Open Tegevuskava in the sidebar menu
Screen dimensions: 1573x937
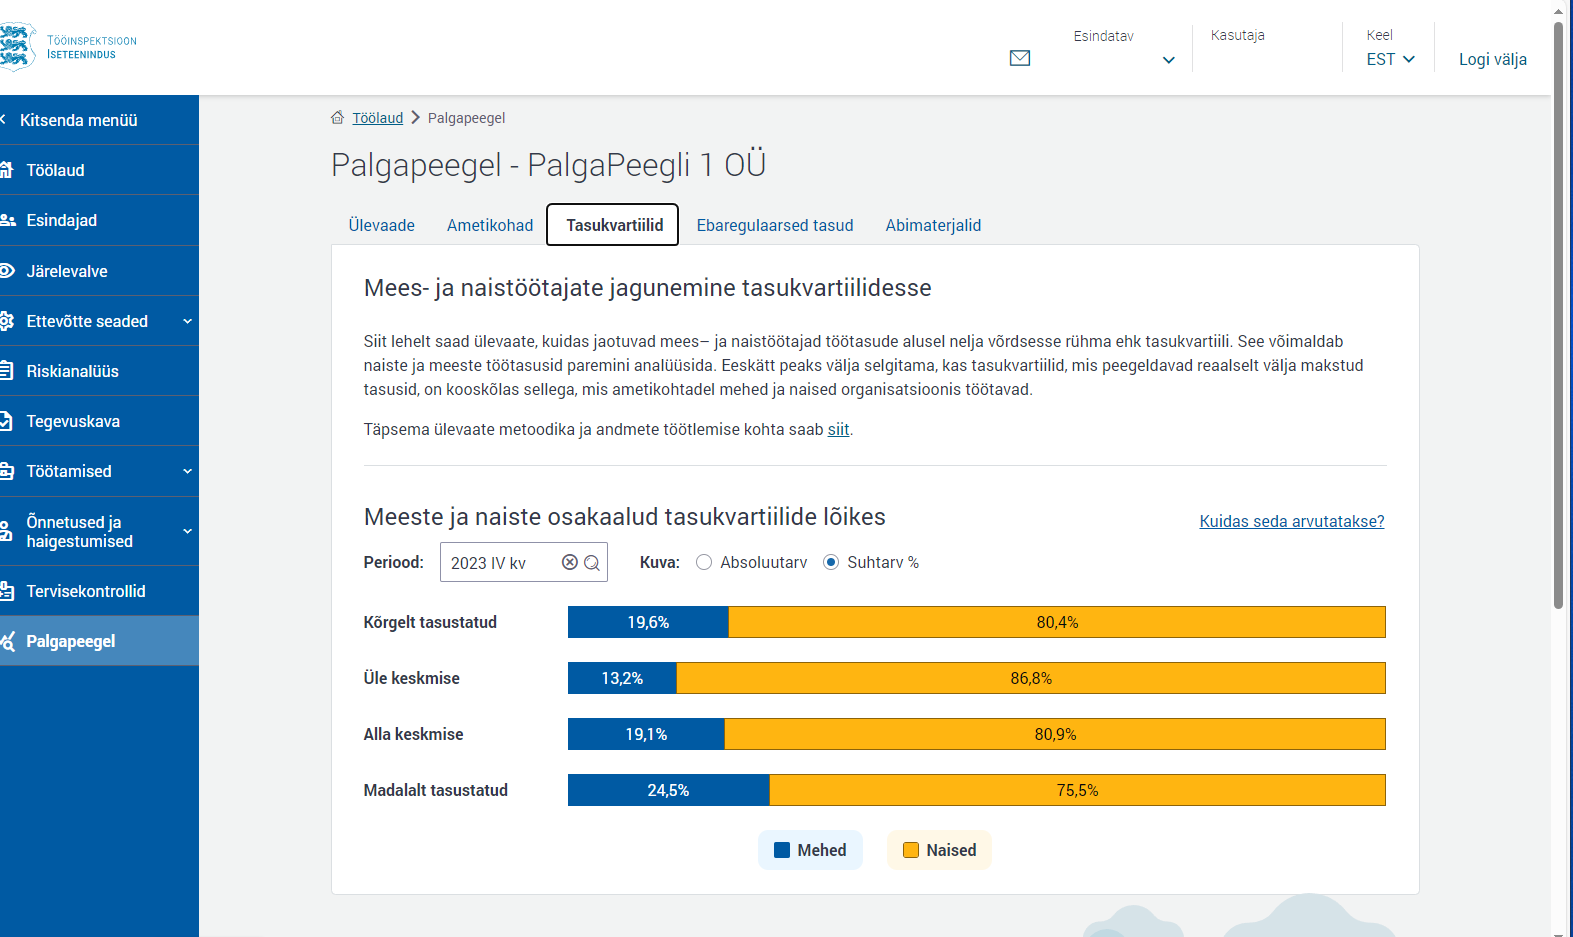coord(99,421)
